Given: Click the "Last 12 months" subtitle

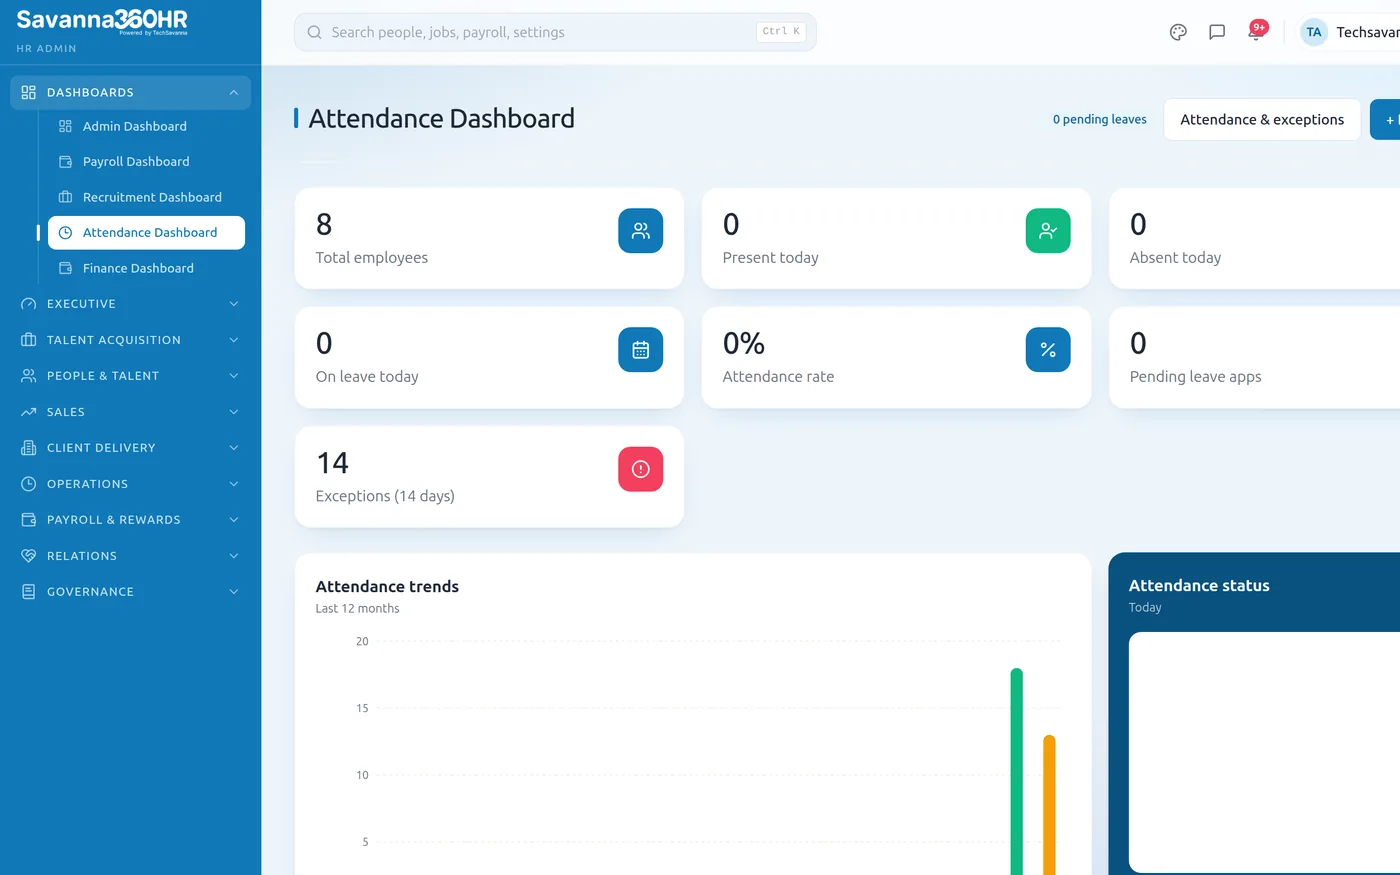Looking at the screenshot, I should coord(357,608).
